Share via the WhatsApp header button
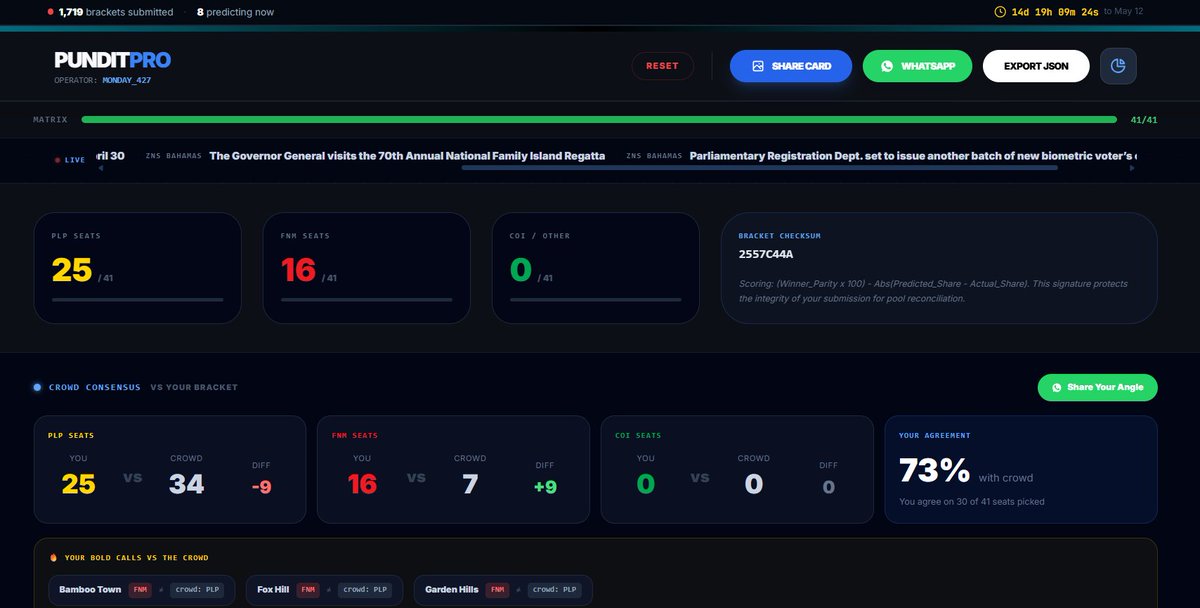 click(x=917, y=66)
